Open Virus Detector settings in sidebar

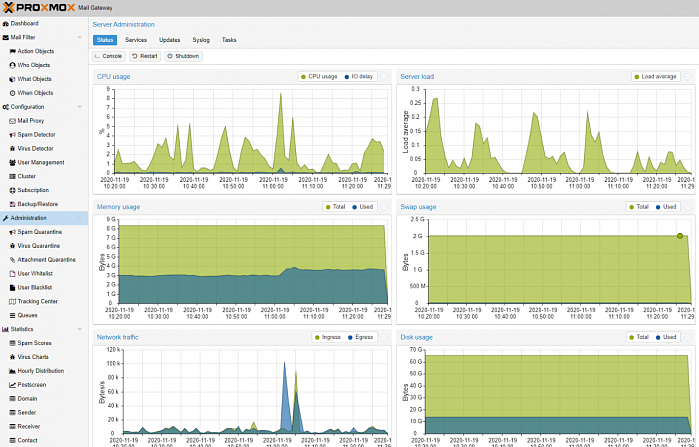coord(35,148)
